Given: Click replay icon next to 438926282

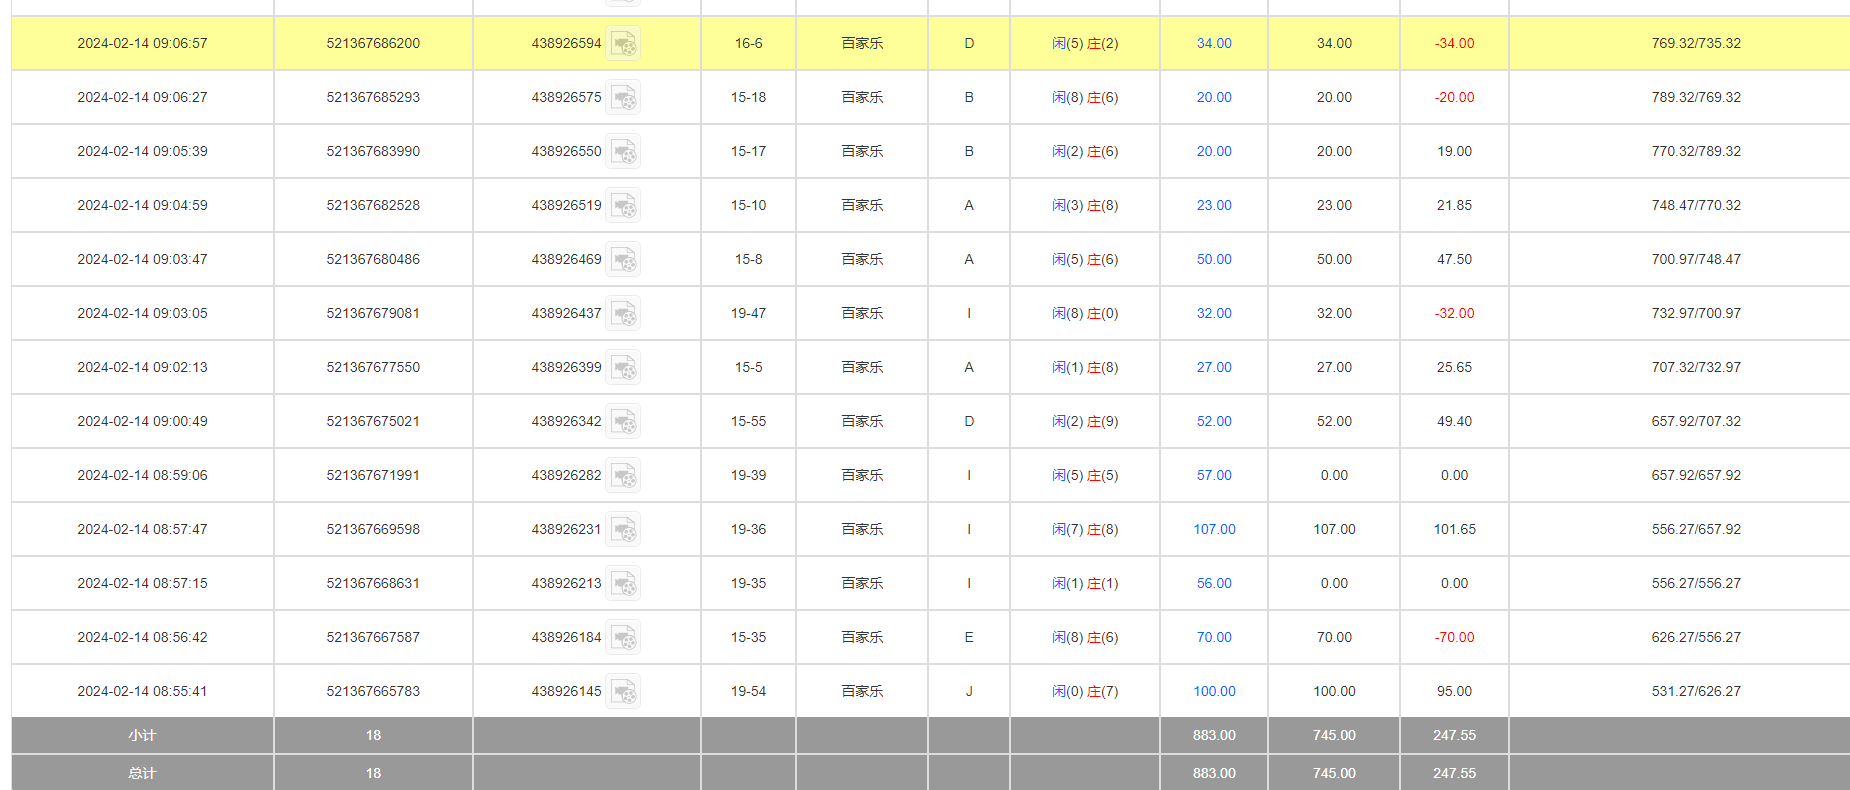Looking at the screenshot, I should [623, 476].
